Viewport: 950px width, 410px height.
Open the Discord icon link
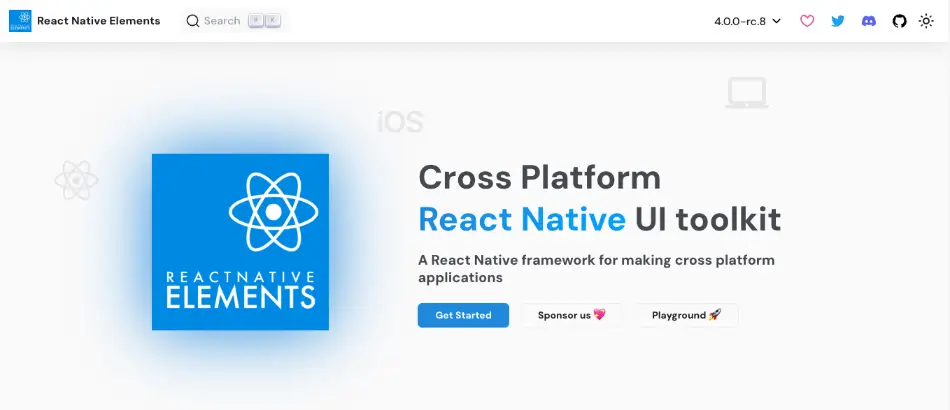[869, 21]
